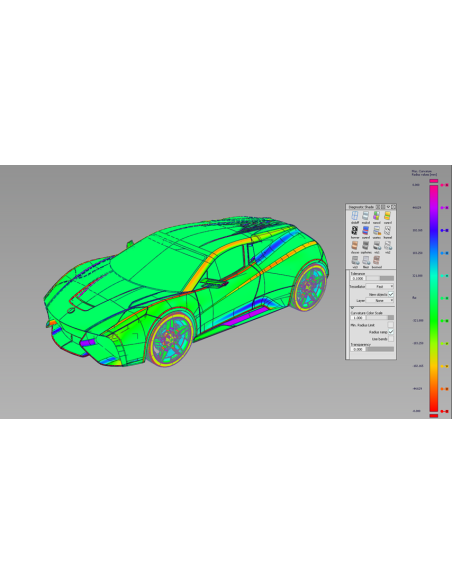Select the vis2 visualization shade icon
The image size is (452, 584).
(388, 245)
